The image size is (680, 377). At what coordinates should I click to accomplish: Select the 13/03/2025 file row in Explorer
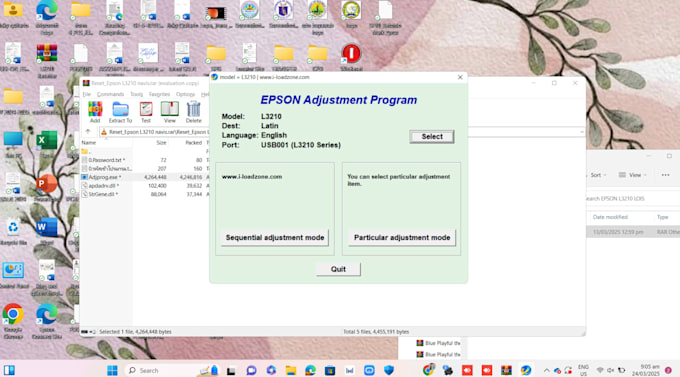[x=634, y=232]
